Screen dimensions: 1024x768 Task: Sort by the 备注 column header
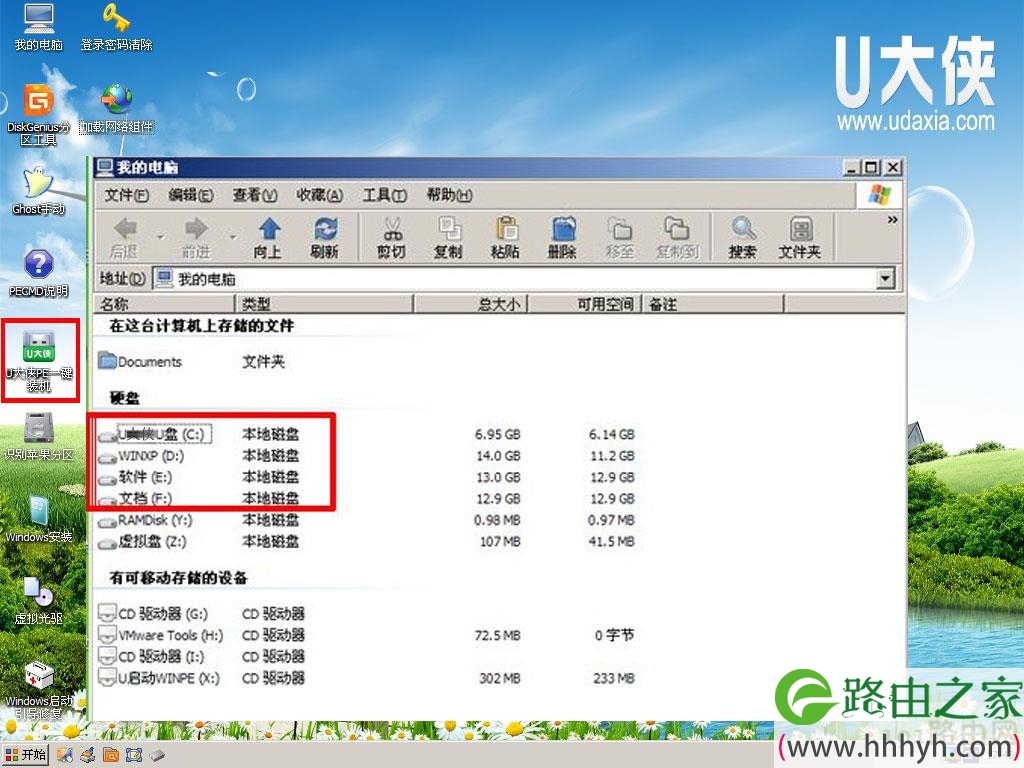713,304
